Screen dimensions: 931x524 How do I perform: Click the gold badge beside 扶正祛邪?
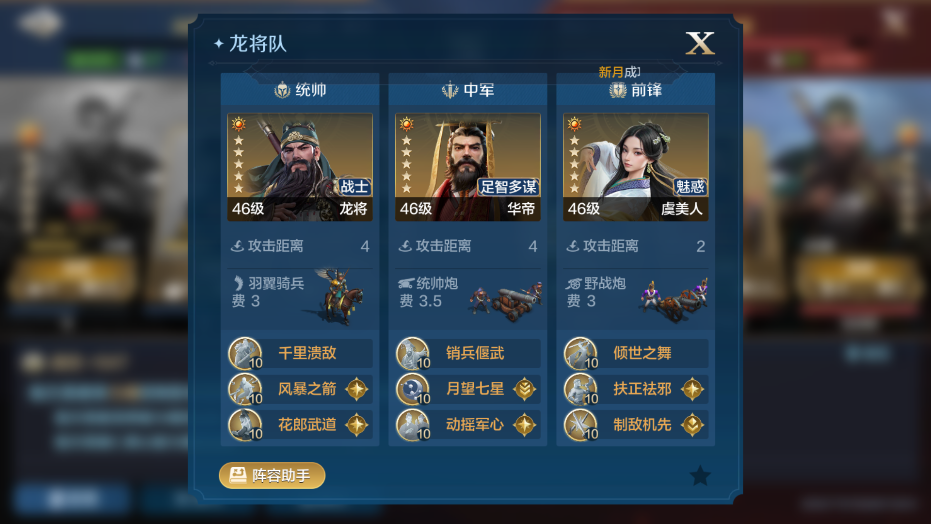[692, 389]
